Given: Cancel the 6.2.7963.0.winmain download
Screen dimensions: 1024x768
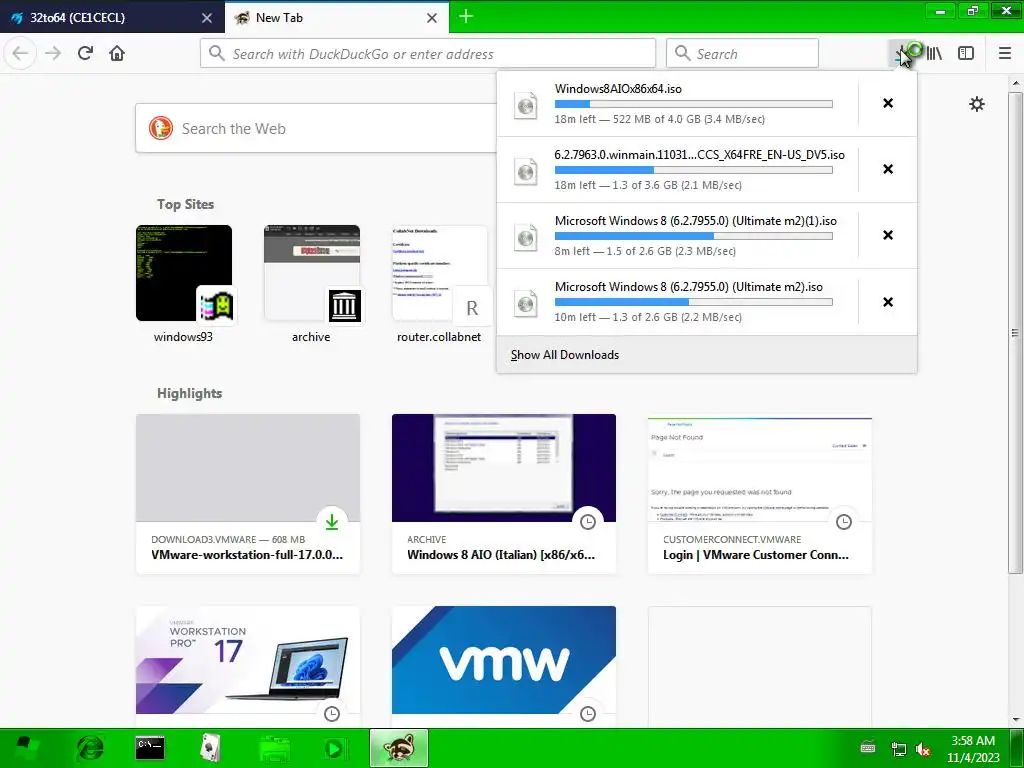Looking at the screenshot, I should (888, 169).
